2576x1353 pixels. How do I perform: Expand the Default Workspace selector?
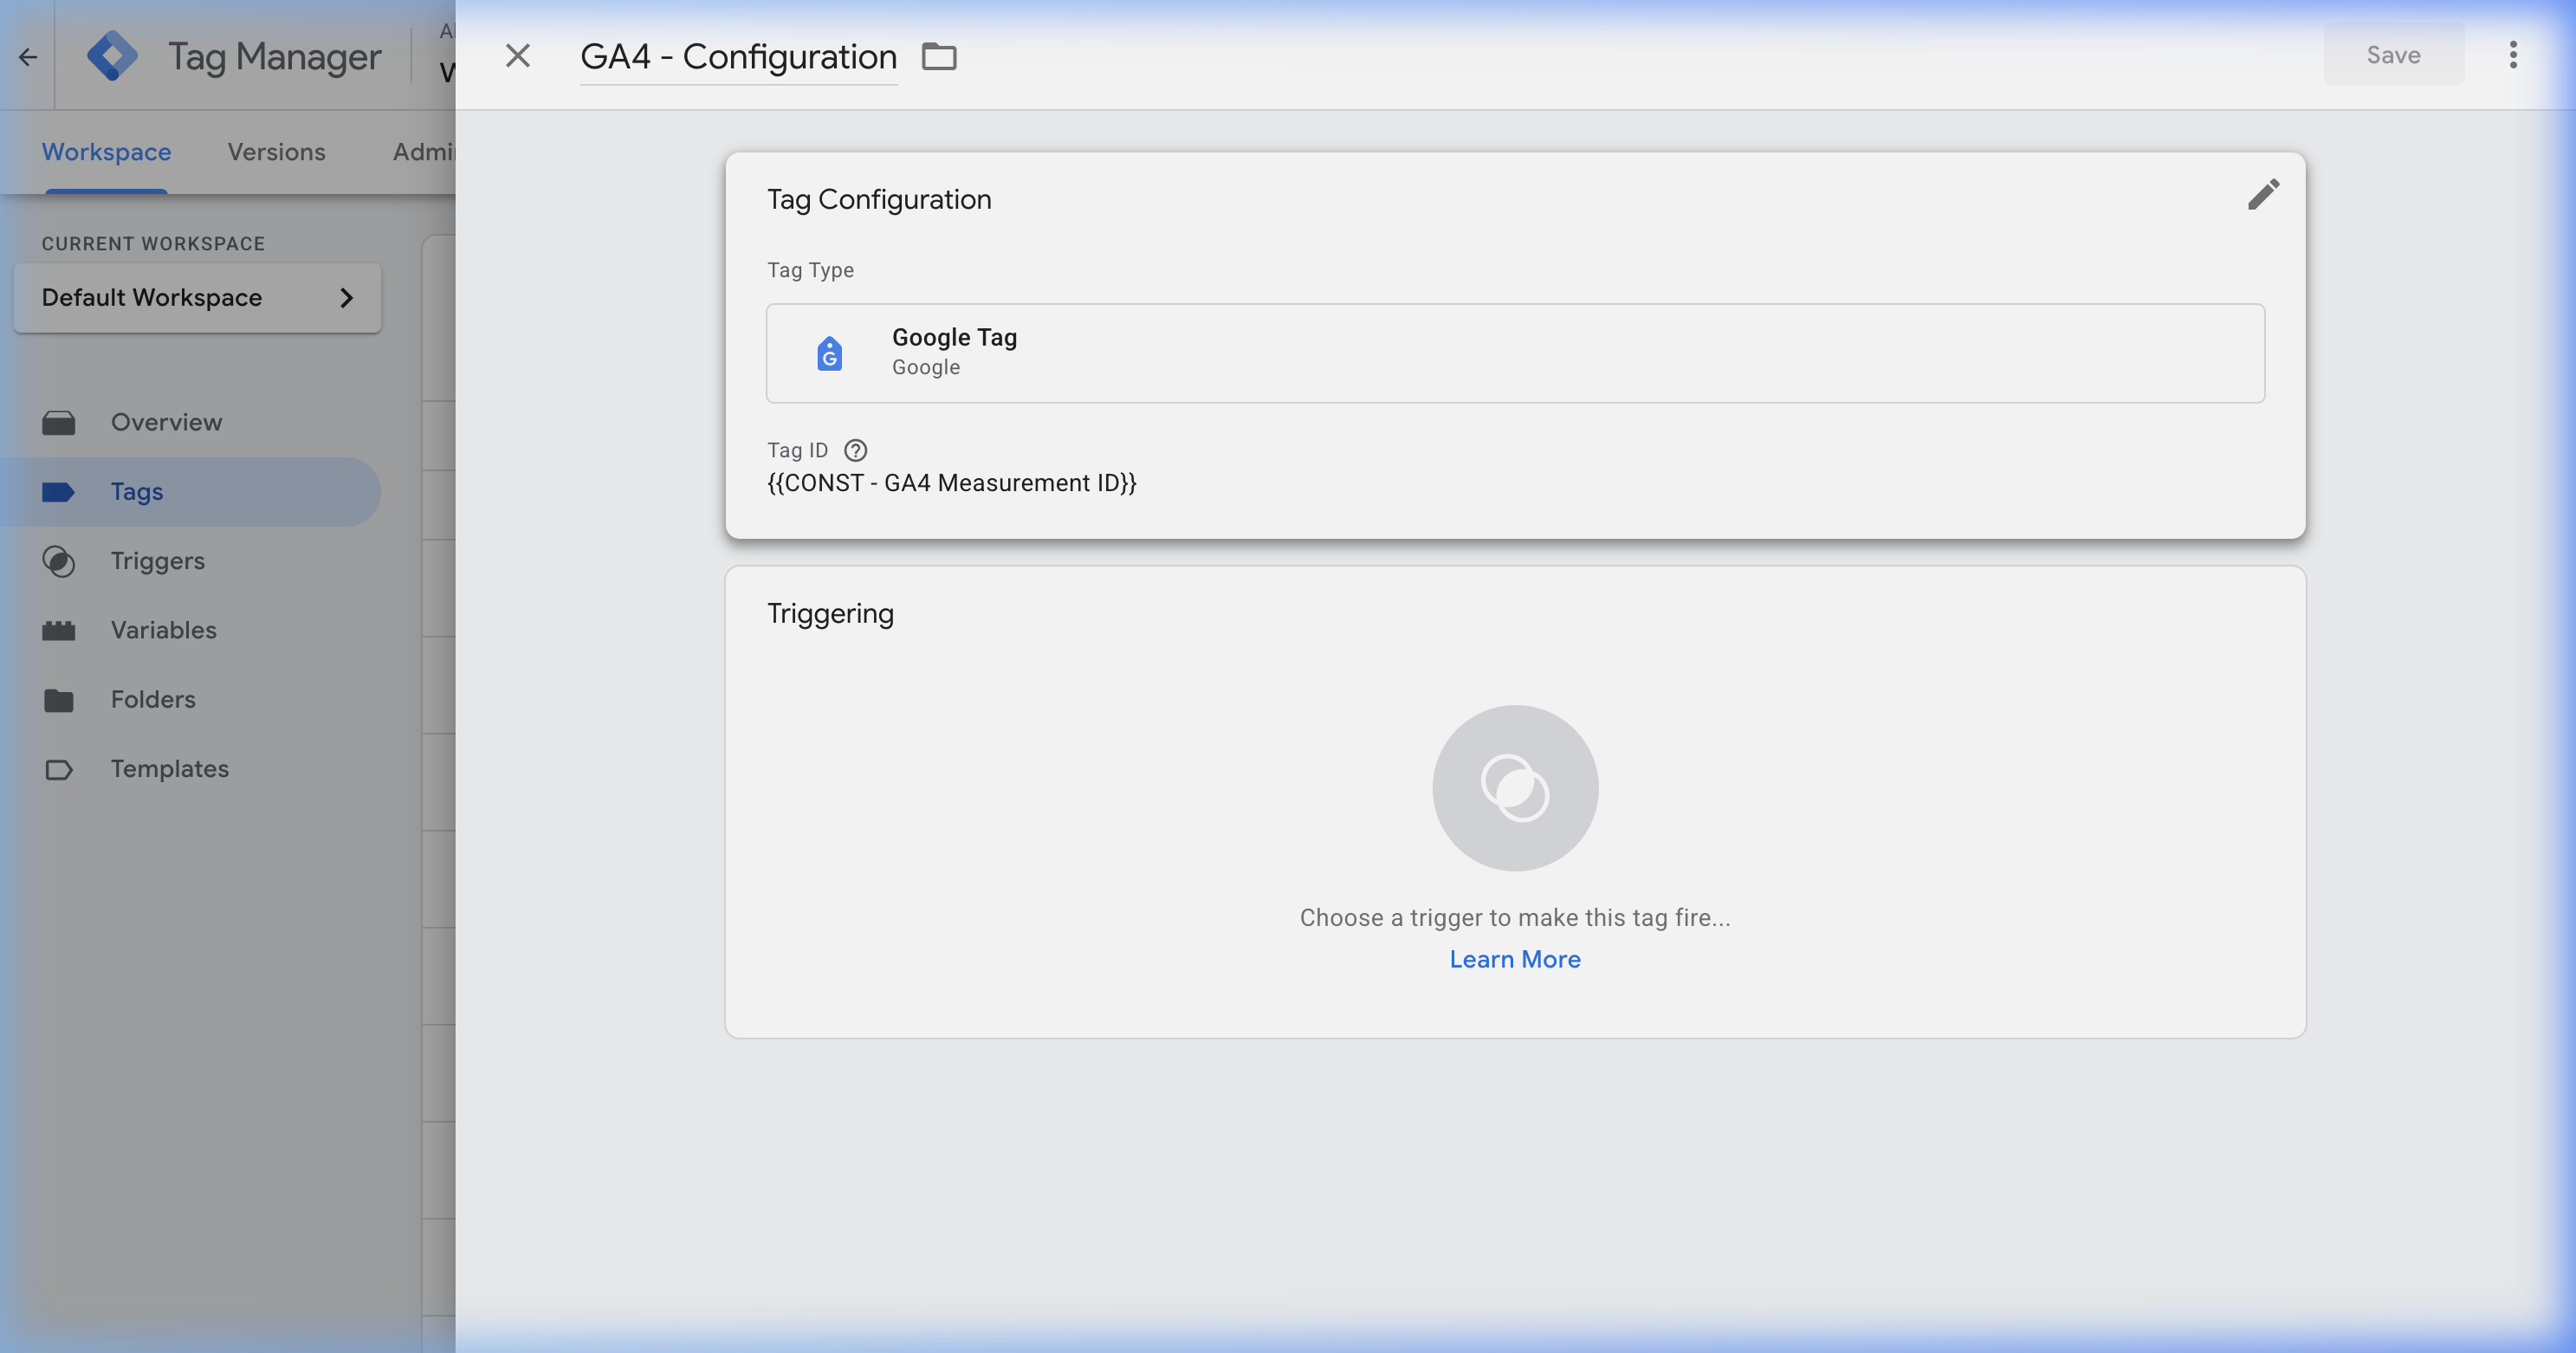[197, 297]
